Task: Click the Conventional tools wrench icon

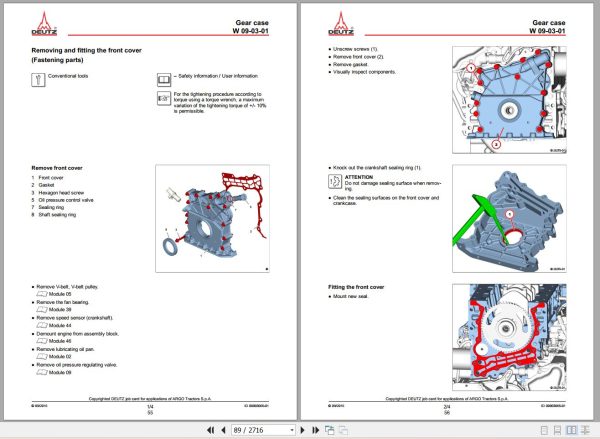Action: pos(38,80)
